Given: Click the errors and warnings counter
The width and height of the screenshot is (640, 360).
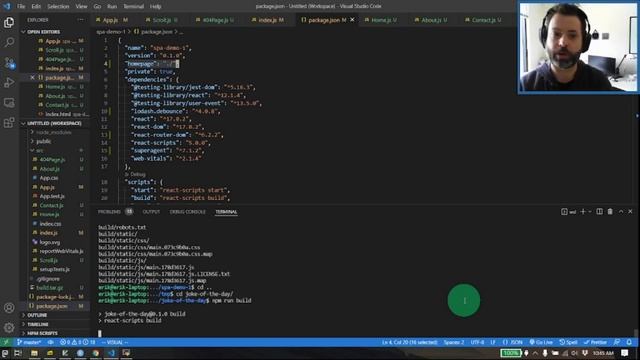Looking at the screenshot, I should tap(78, 342).
